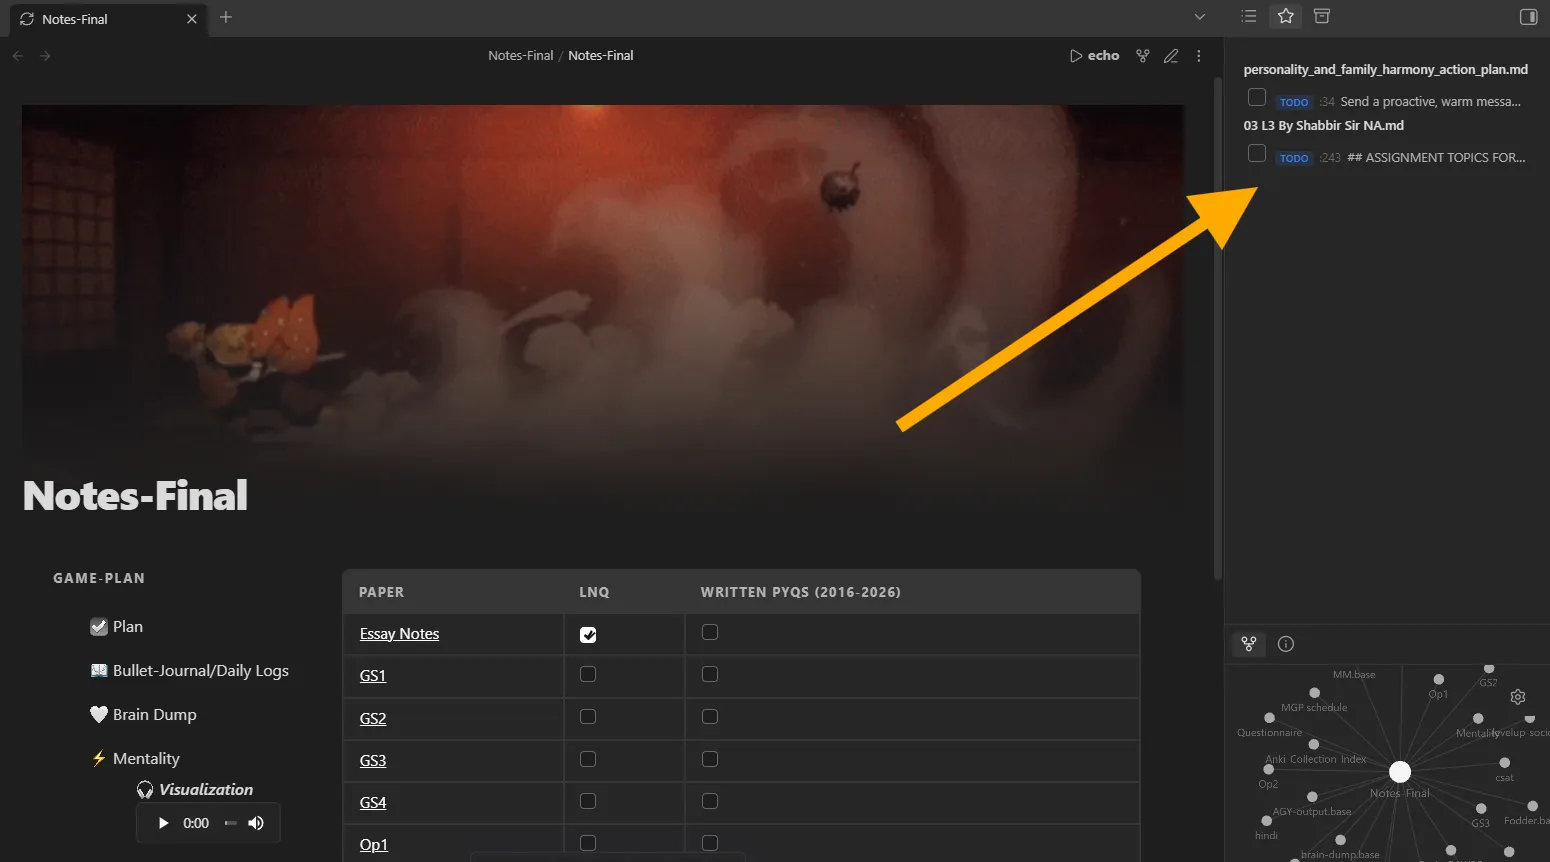This screenshot has height=862, width=1550.
Task: Click the Anki Collection Index graph node
Action: point(1314,744)
